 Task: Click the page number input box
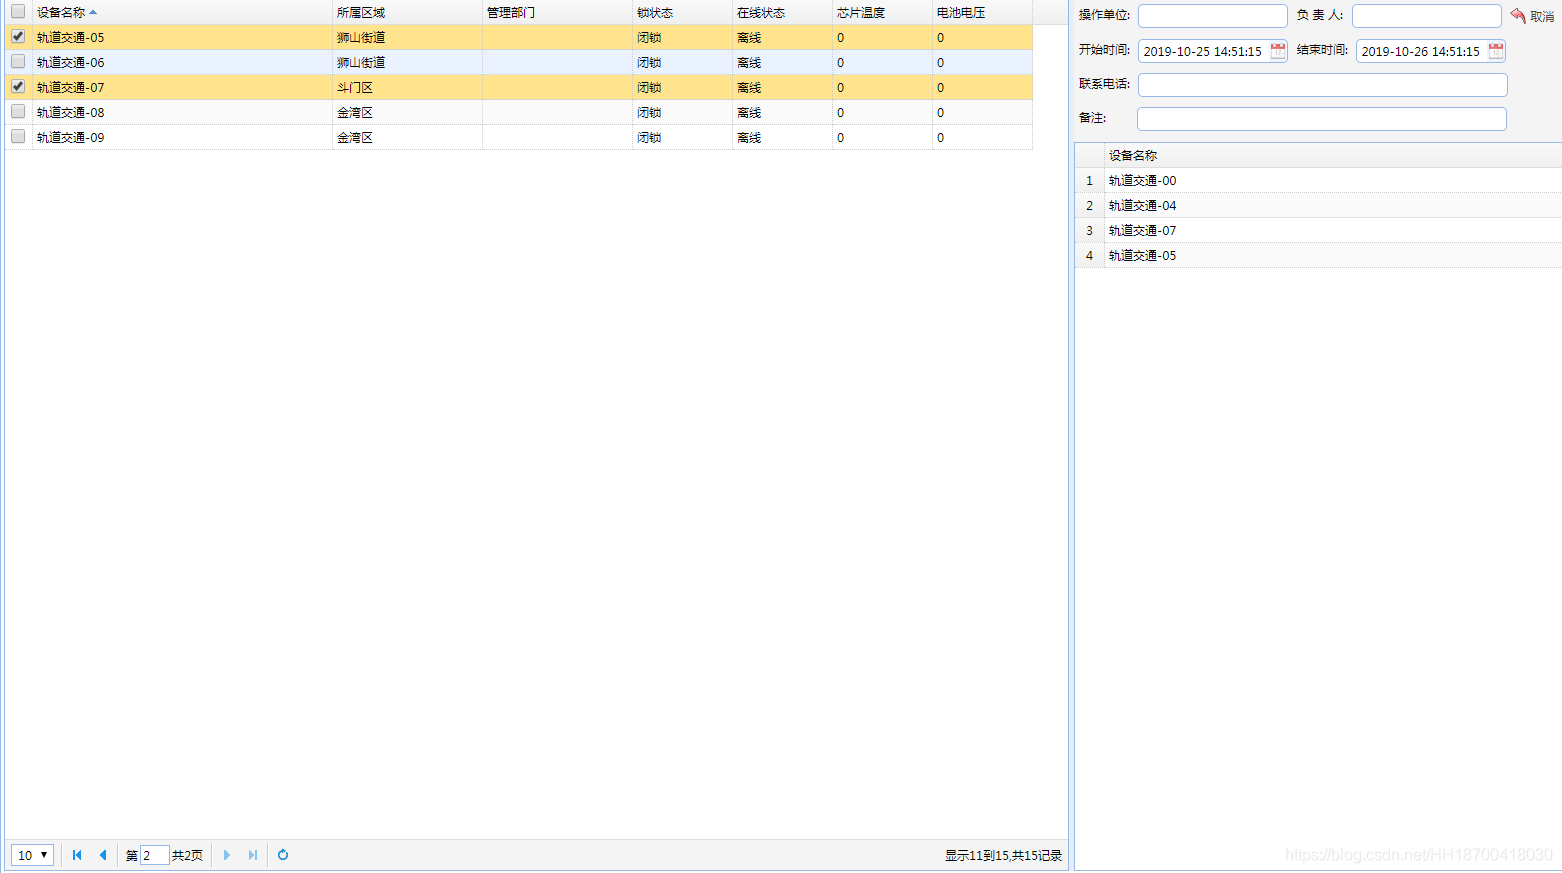pyautogui.click(x=155, y=855)
